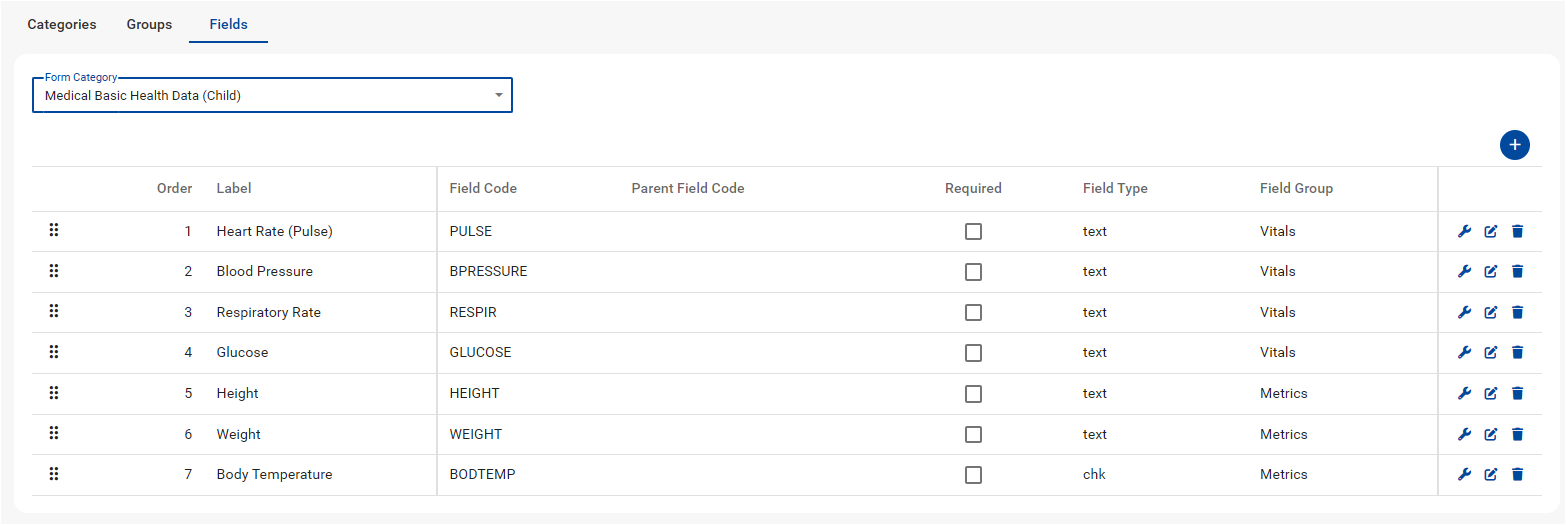Mark Body Temperature as required
Image resolution: width=1566 pixels, height=525 pixels.
pyautogui.click(x=973, y=475)
